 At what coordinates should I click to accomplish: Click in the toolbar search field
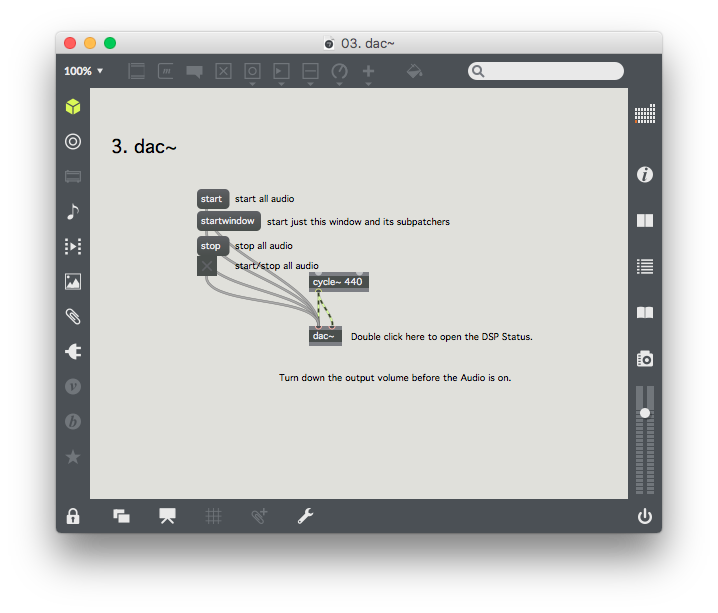(546, 71)
